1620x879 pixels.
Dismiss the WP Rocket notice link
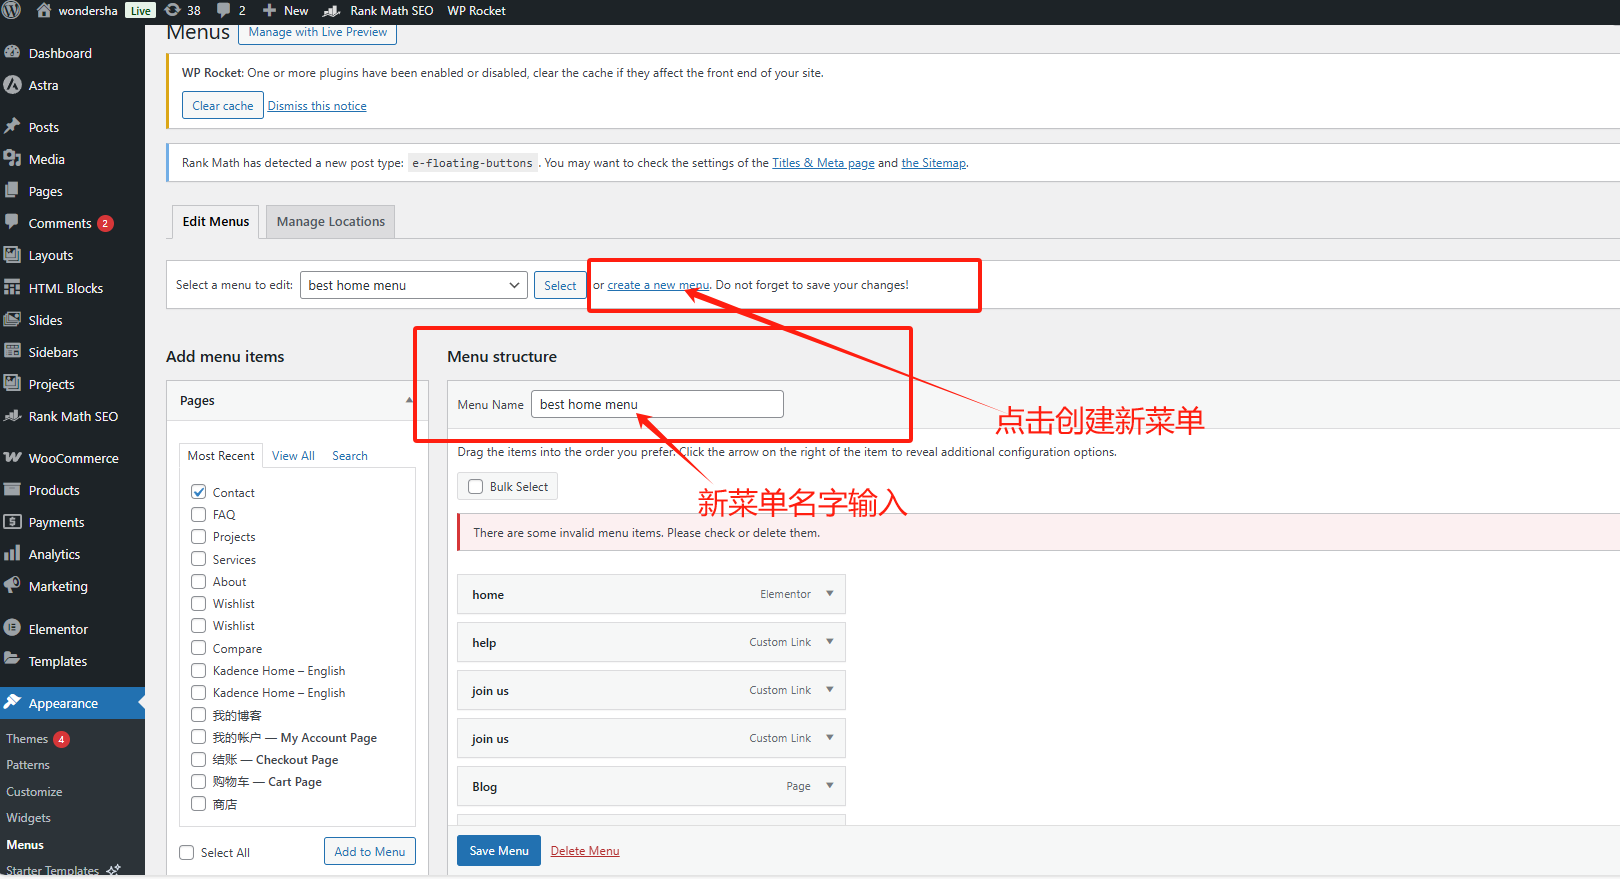click(x=317, y=106)
